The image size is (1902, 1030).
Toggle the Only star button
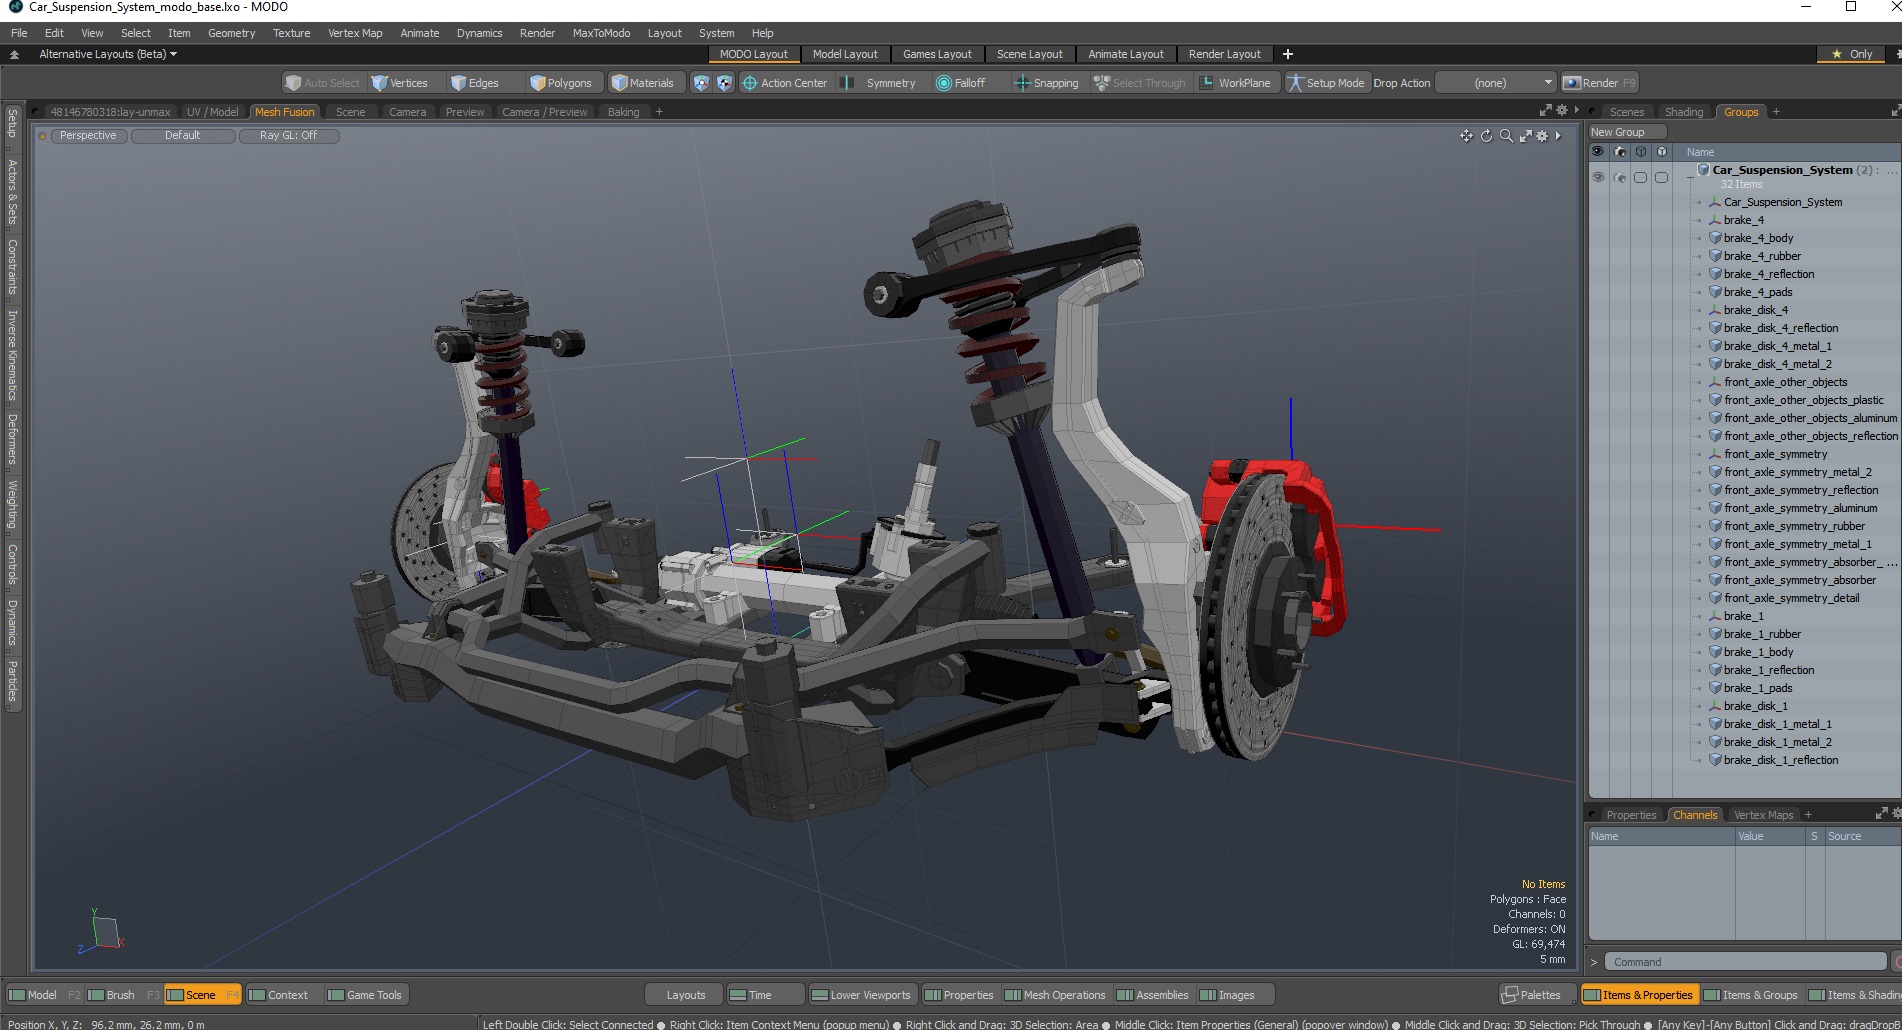coord(1852,54)
